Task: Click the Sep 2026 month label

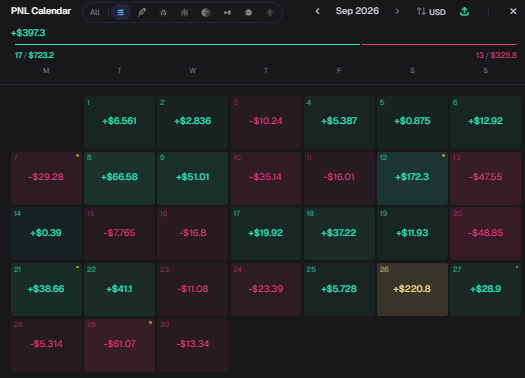Action: pyautogui.click(x=357, y=11)
